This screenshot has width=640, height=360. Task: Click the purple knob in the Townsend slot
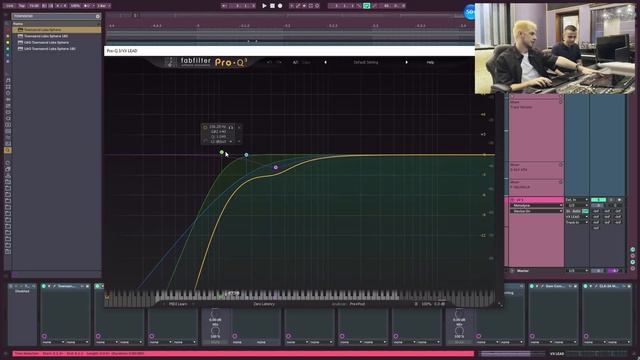click(44, 336)
